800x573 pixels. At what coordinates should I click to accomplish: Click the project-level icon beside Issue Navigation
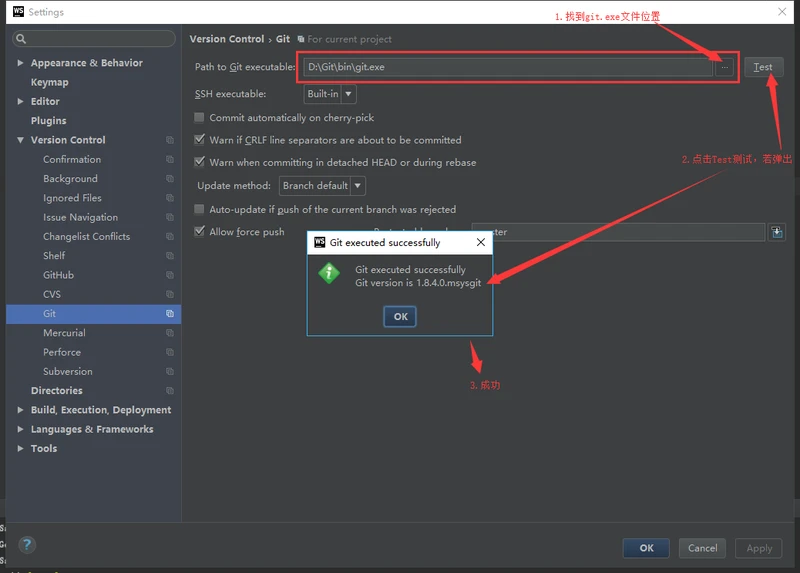tap(170, 217)
